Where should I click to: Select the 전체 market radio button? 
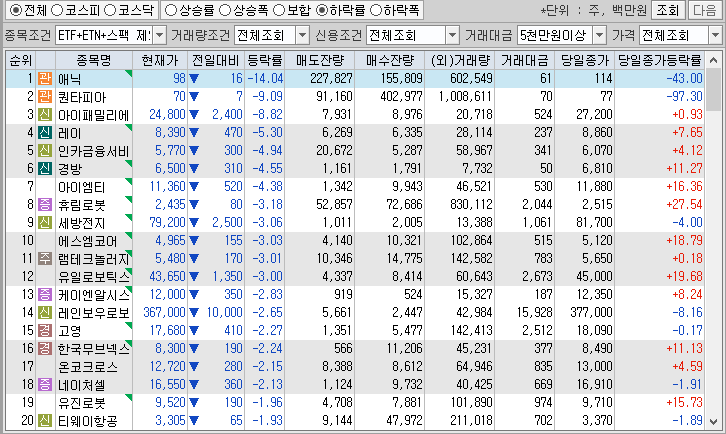point(16,10)
